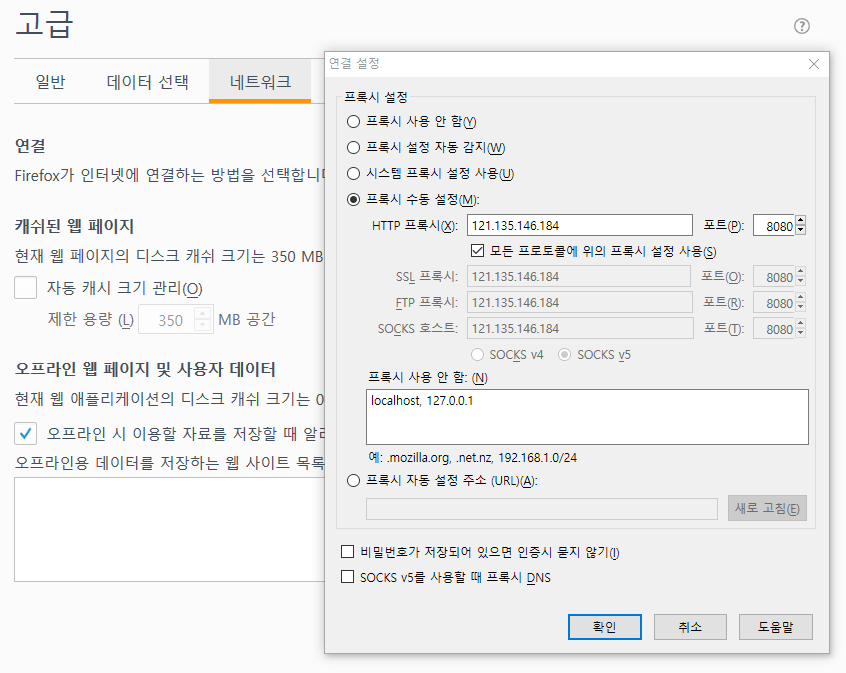The width and height of the screenshot is (846, 673).
Task: Uncheck 모든 프로토콜에 위의 프록시 설정 사용
Action: click(x=476, y=251)
